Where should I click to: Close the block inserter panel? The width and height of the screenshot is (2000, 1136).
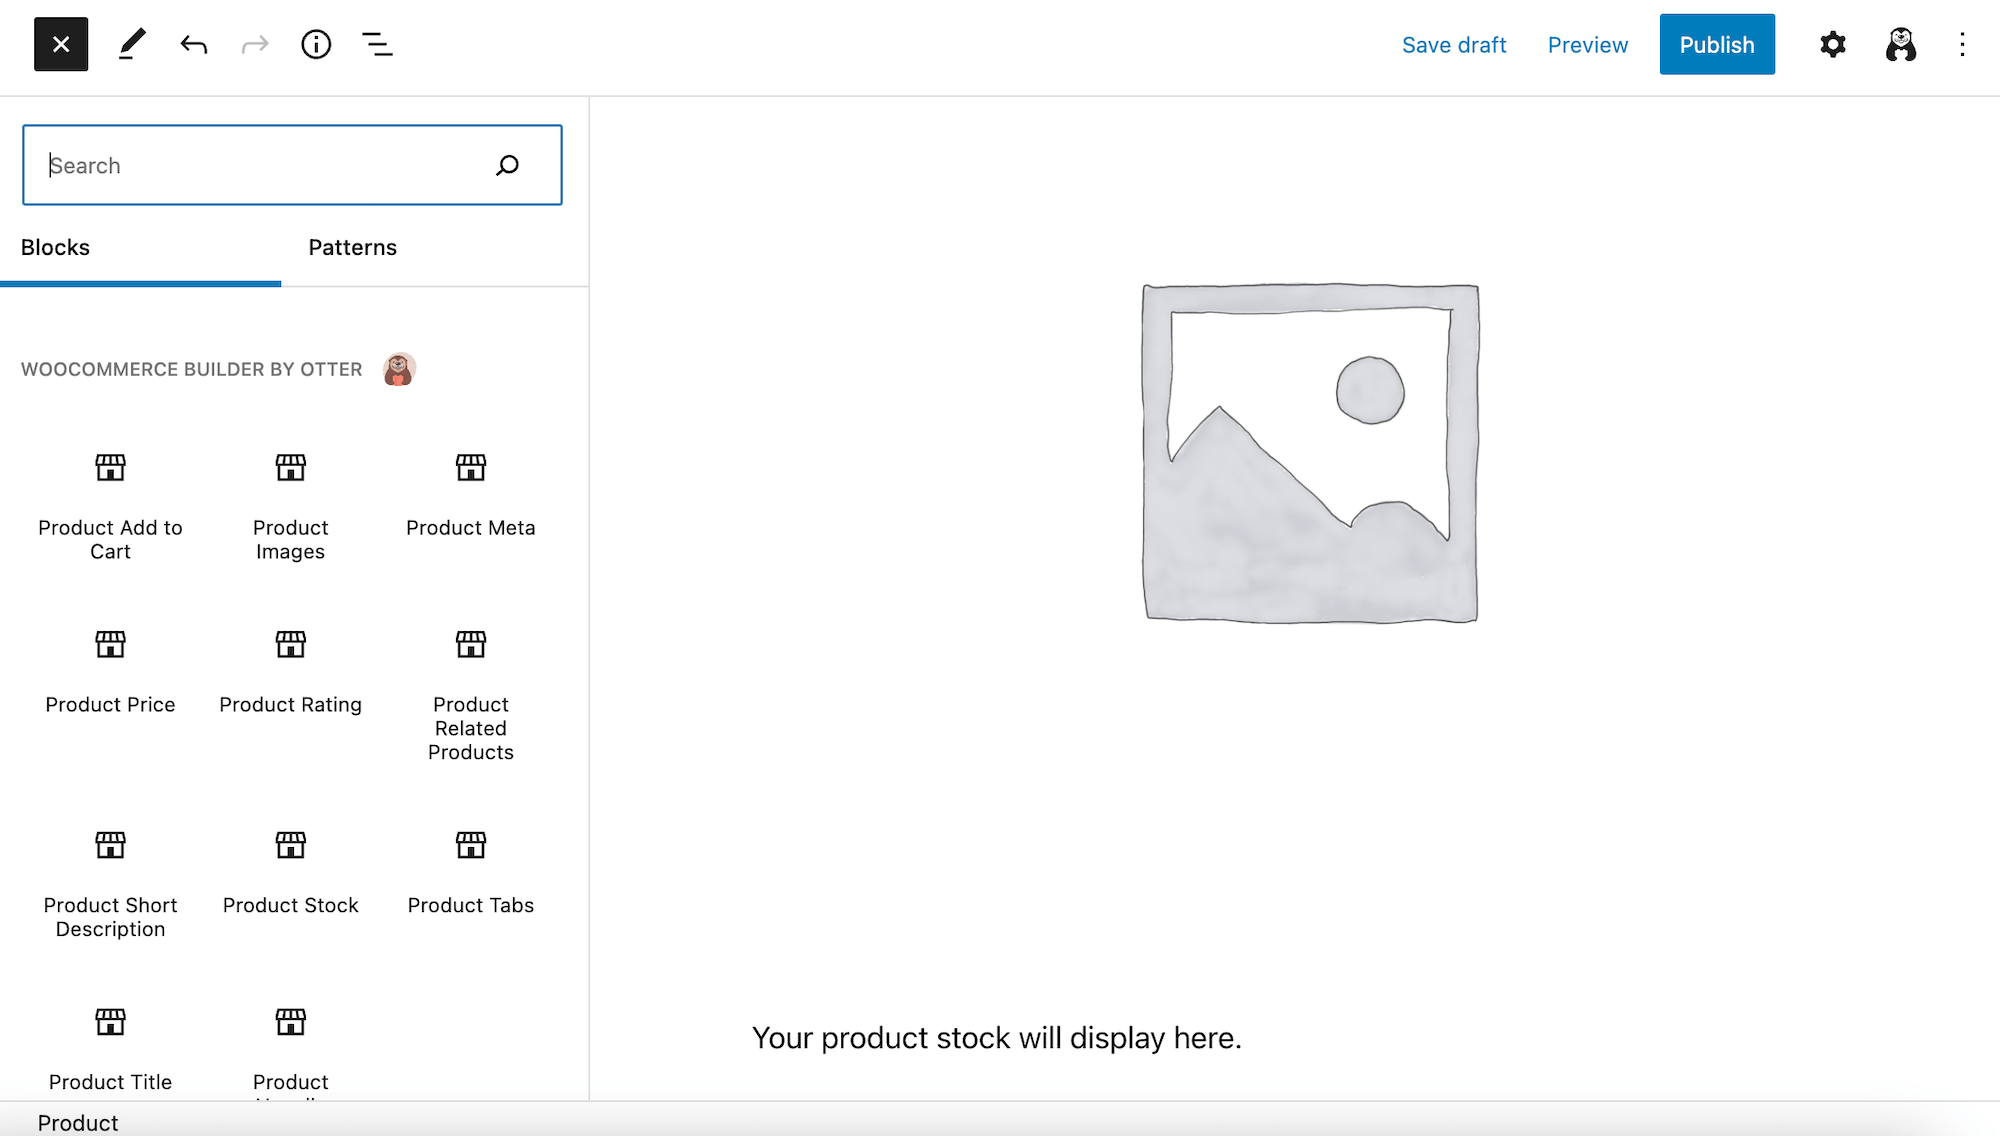60,44
